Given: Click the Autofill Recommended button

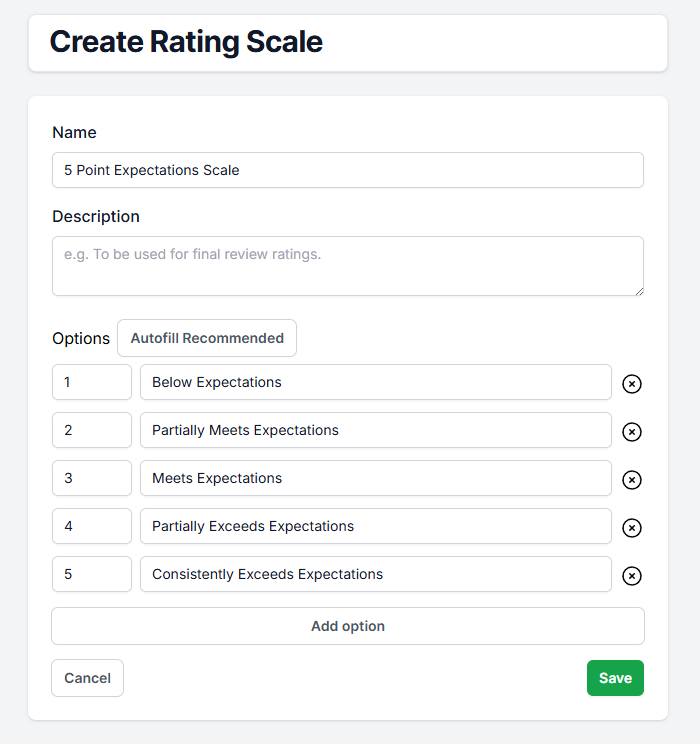Looking at the screenshot, I should tap(207, 338).
